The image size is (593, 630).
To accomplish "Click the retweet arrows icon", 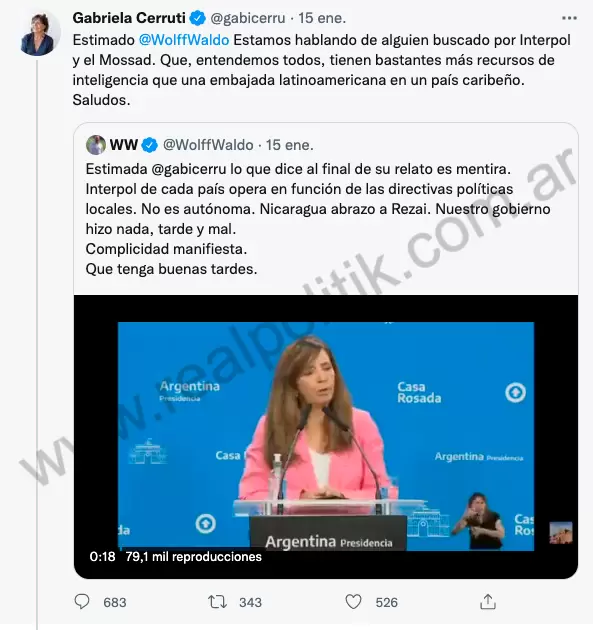I will click(217, 602).
